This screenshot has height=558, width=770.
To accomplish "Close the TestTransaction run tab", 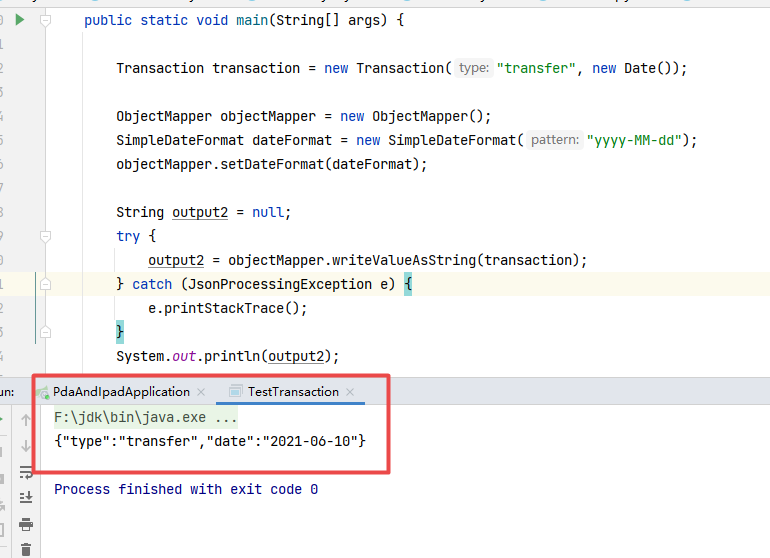I will pyautogui.click(x=350, y=392).
